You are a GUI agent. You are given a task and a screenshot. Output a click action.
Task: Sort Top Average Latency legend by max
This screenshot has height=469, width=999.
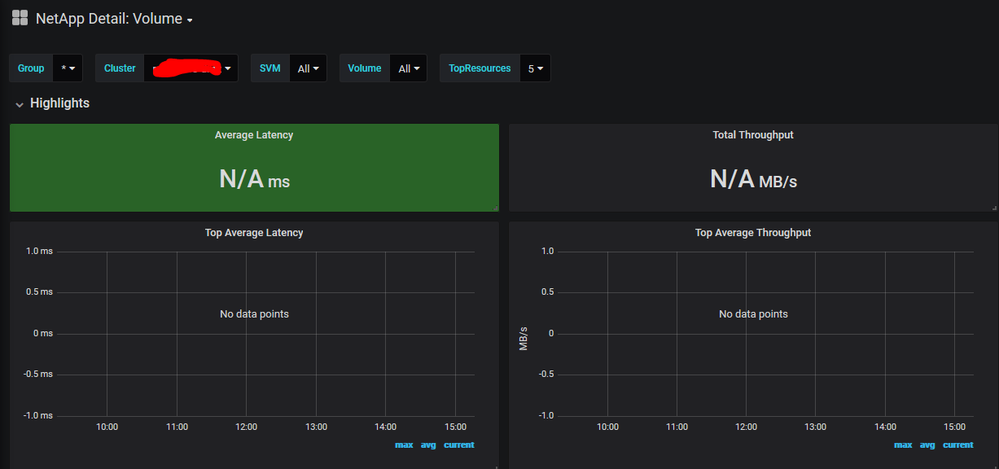tap(404, 445)
